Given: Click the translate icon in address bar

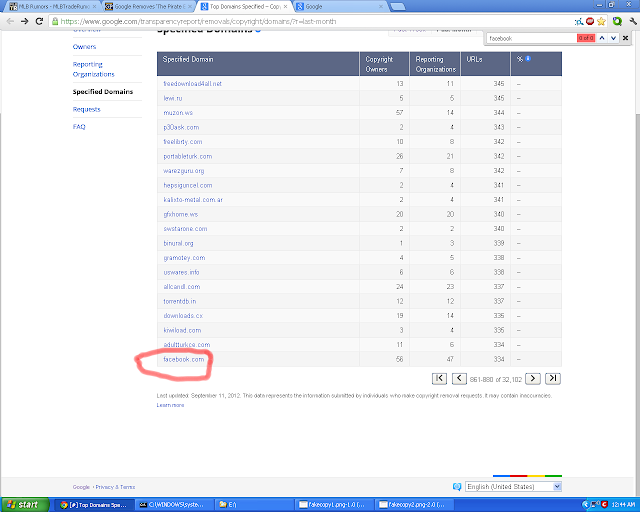Looking at the screenshot, I should tap(579, 22).
